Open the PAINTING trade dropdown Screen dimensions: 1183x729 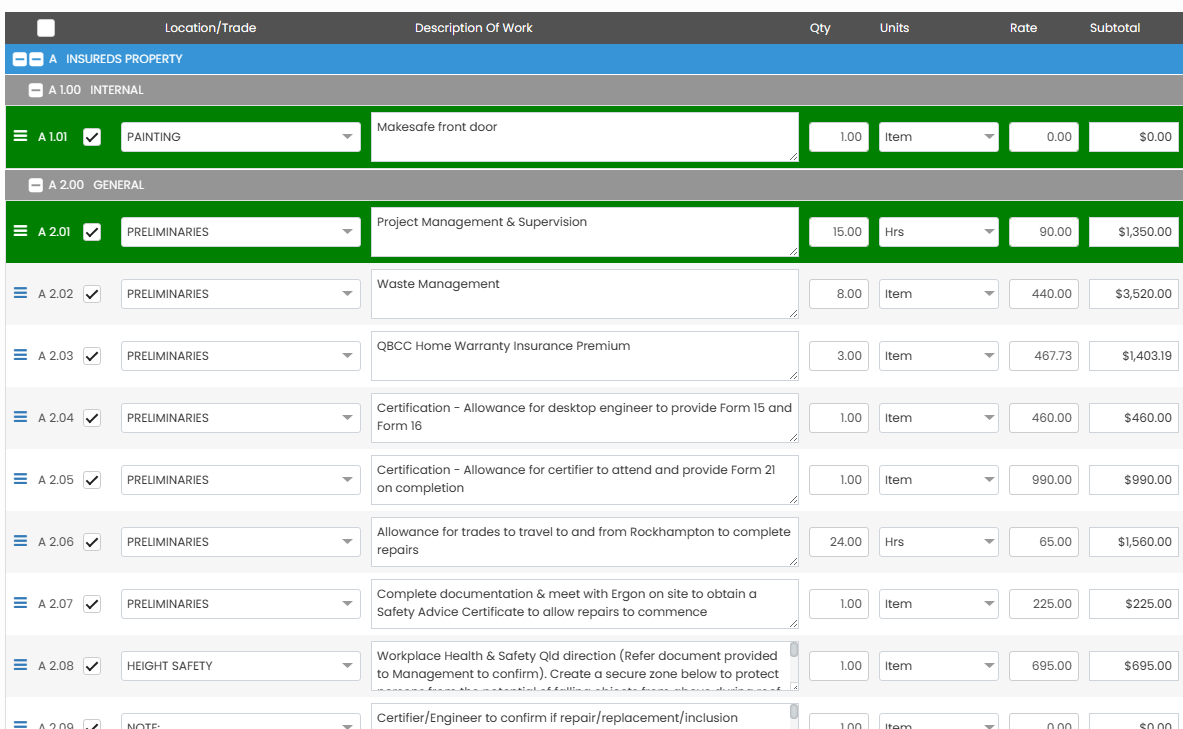click(x=240, y=137)
